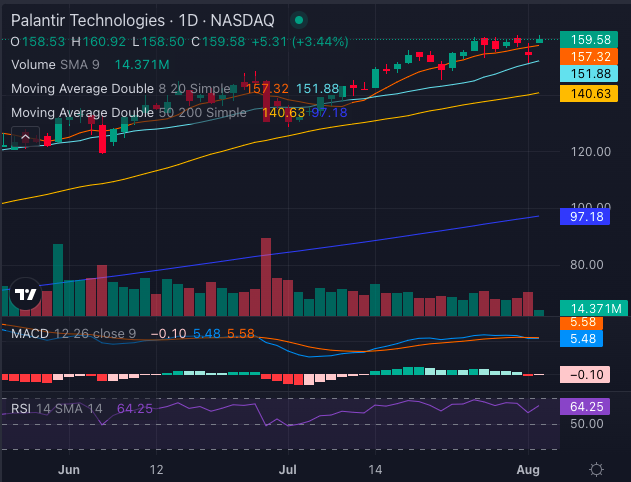Click the yellow 140.63 axis label
The image size is (631, 482).
tap(589, 94)
